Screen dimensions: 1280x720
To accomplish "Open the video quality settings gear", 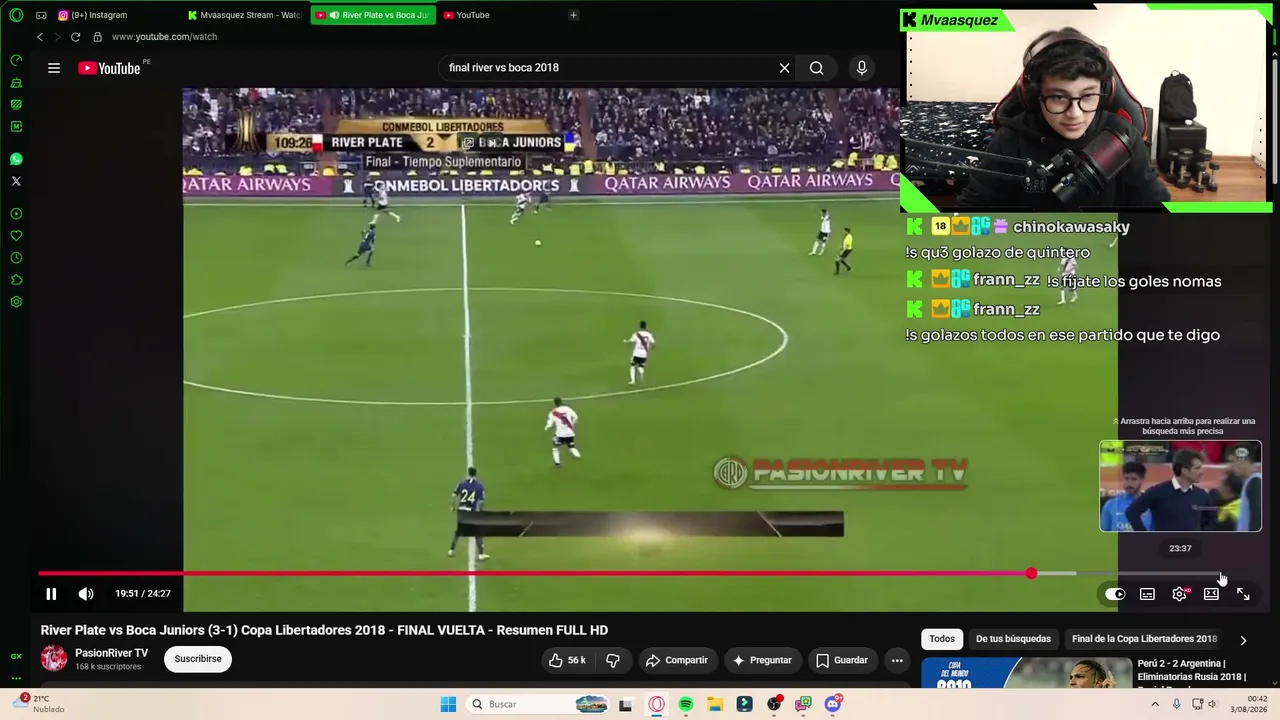I will (1180, 594).
